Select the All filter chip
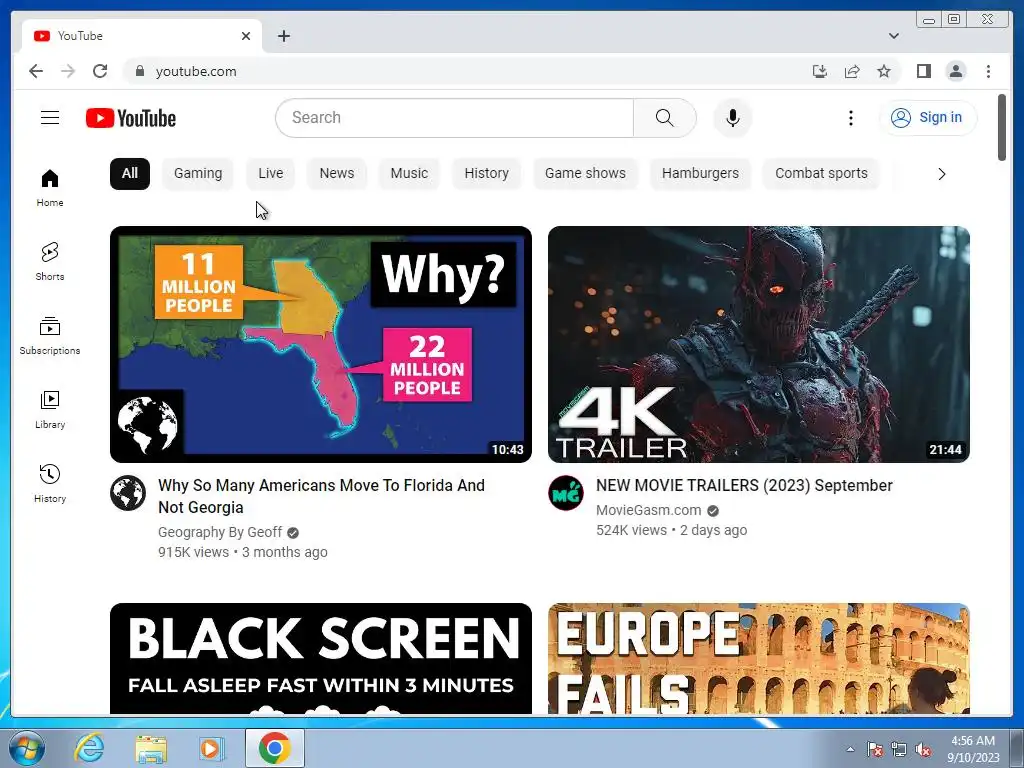 pos(130,174)
